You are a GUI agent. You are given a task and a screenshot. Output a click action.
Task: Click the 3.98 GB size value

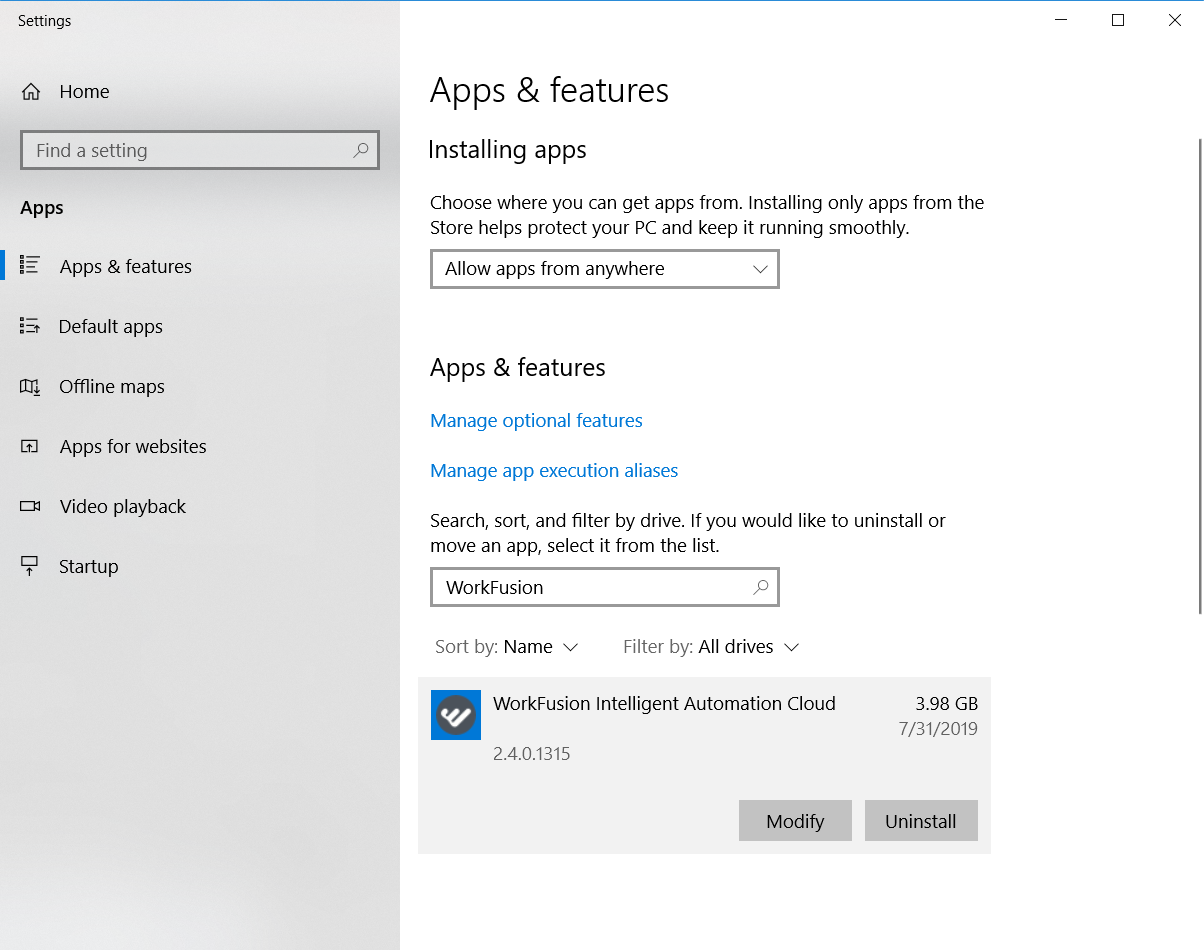946,703
